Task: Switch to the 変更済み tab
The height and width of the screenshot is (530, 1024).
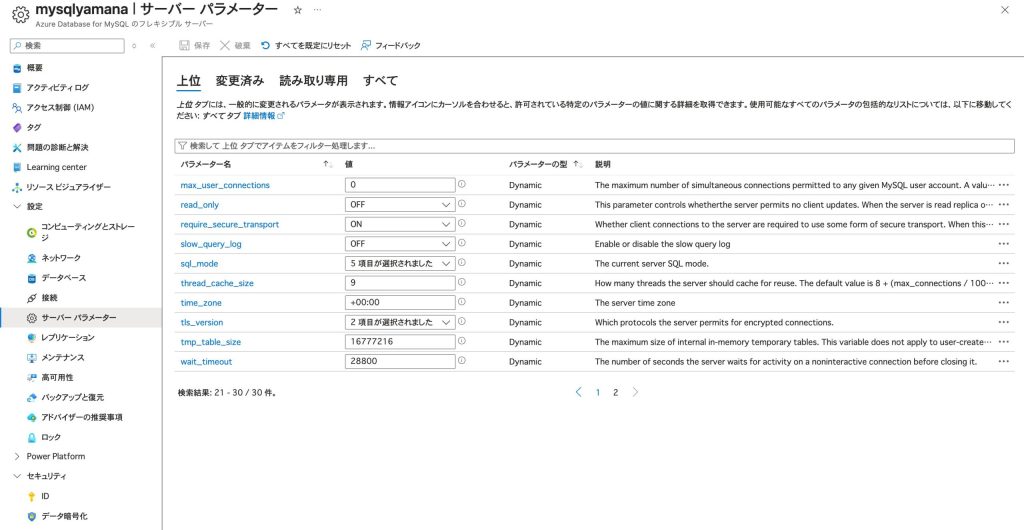Action: coord(240,81)
